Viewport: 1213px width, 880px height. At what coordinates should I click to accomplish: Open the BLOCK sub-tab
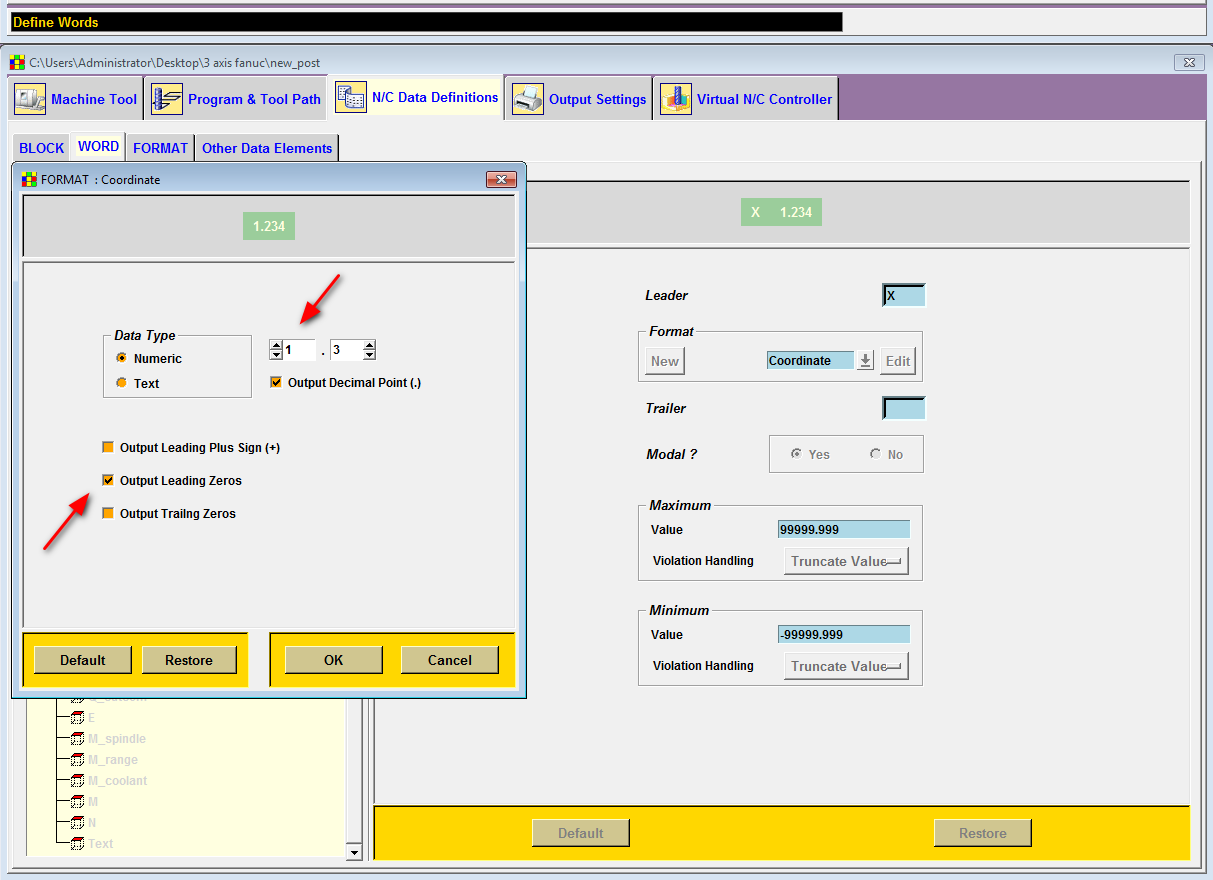[42, 148]
